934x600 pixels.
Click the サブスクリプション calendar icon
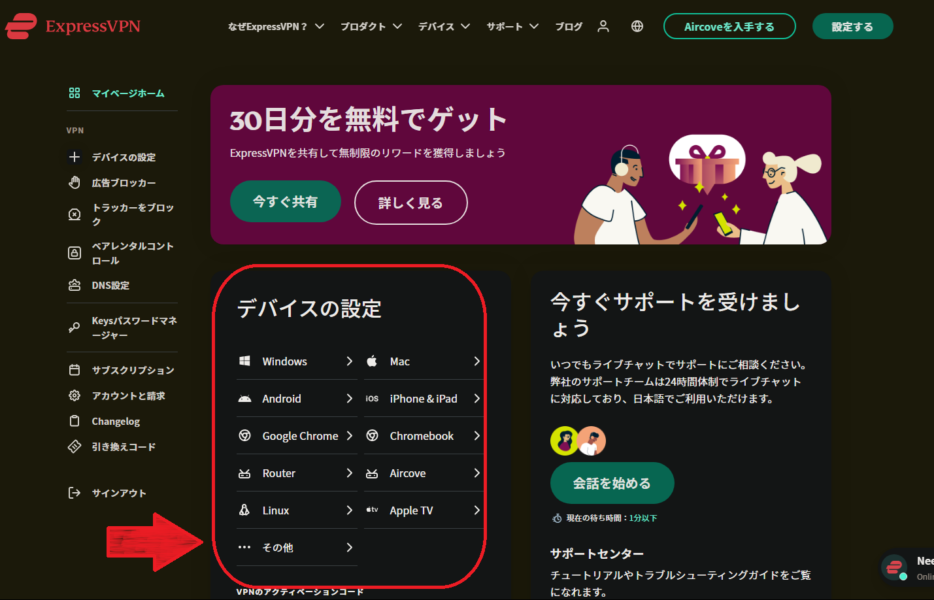point(74,370)
